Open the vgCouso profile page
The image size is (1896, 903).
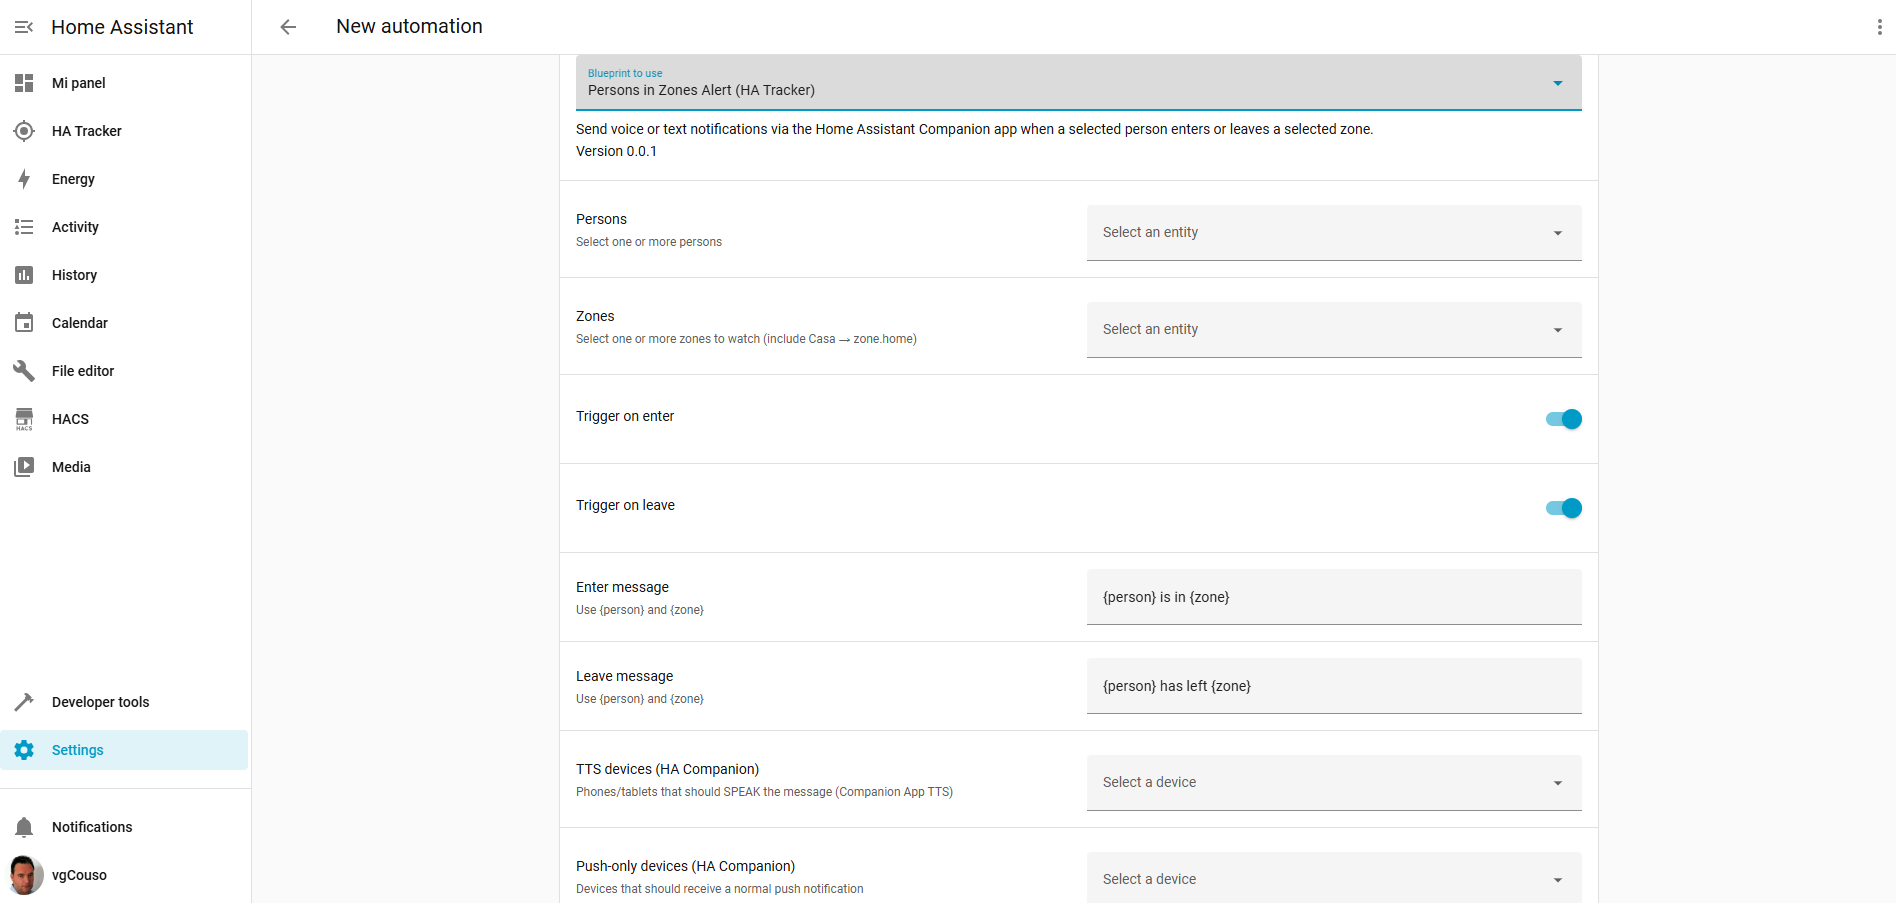point(125,875)
